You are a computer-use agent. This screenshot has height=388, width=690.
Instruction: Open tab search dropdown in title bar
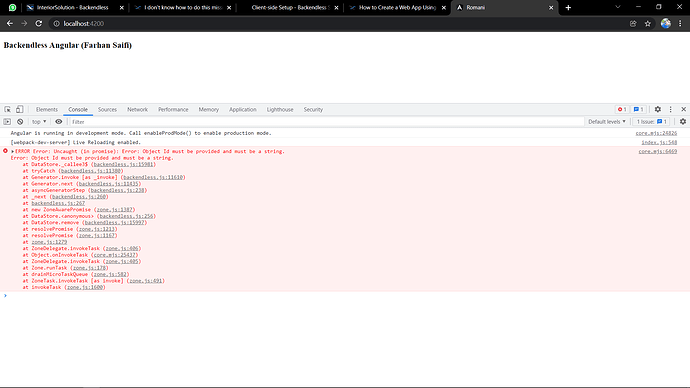click(618, 7)
